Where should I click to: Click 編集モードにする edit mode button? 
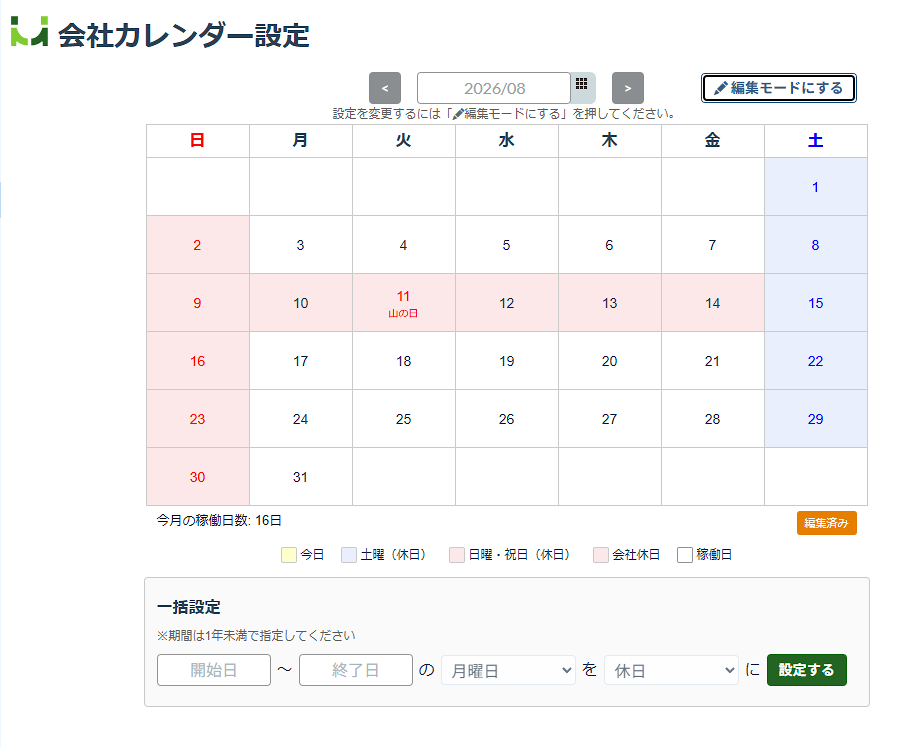pyautogui.click(x=779, y=88)
